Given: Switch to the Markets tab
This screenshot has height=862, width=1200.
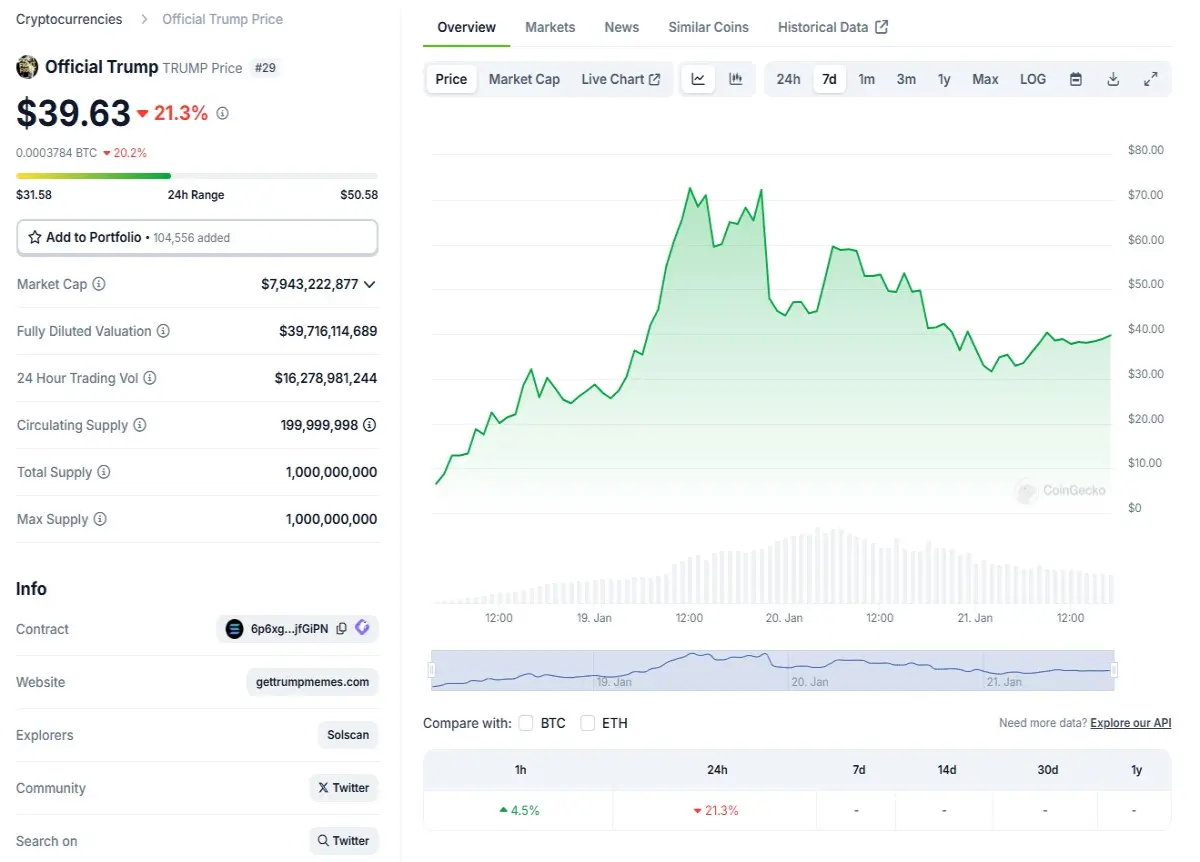Looking at the screenshot, I should tap(550, 27).
